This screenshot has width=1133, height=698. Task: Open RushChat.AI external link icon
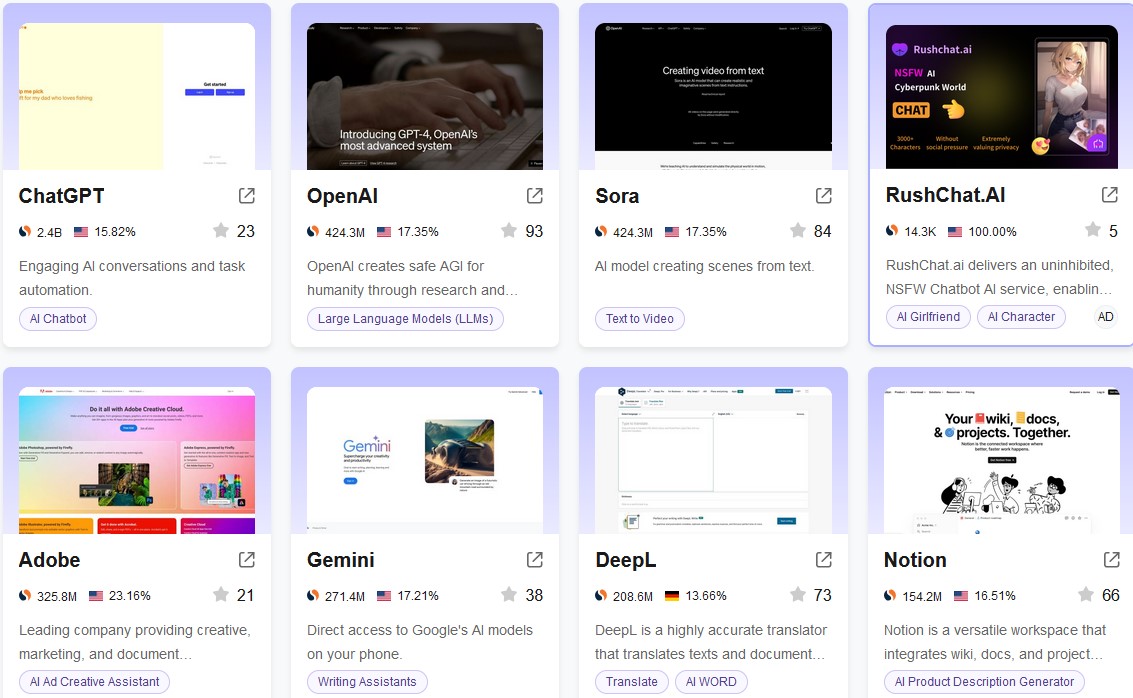(x=1110, y=194)
